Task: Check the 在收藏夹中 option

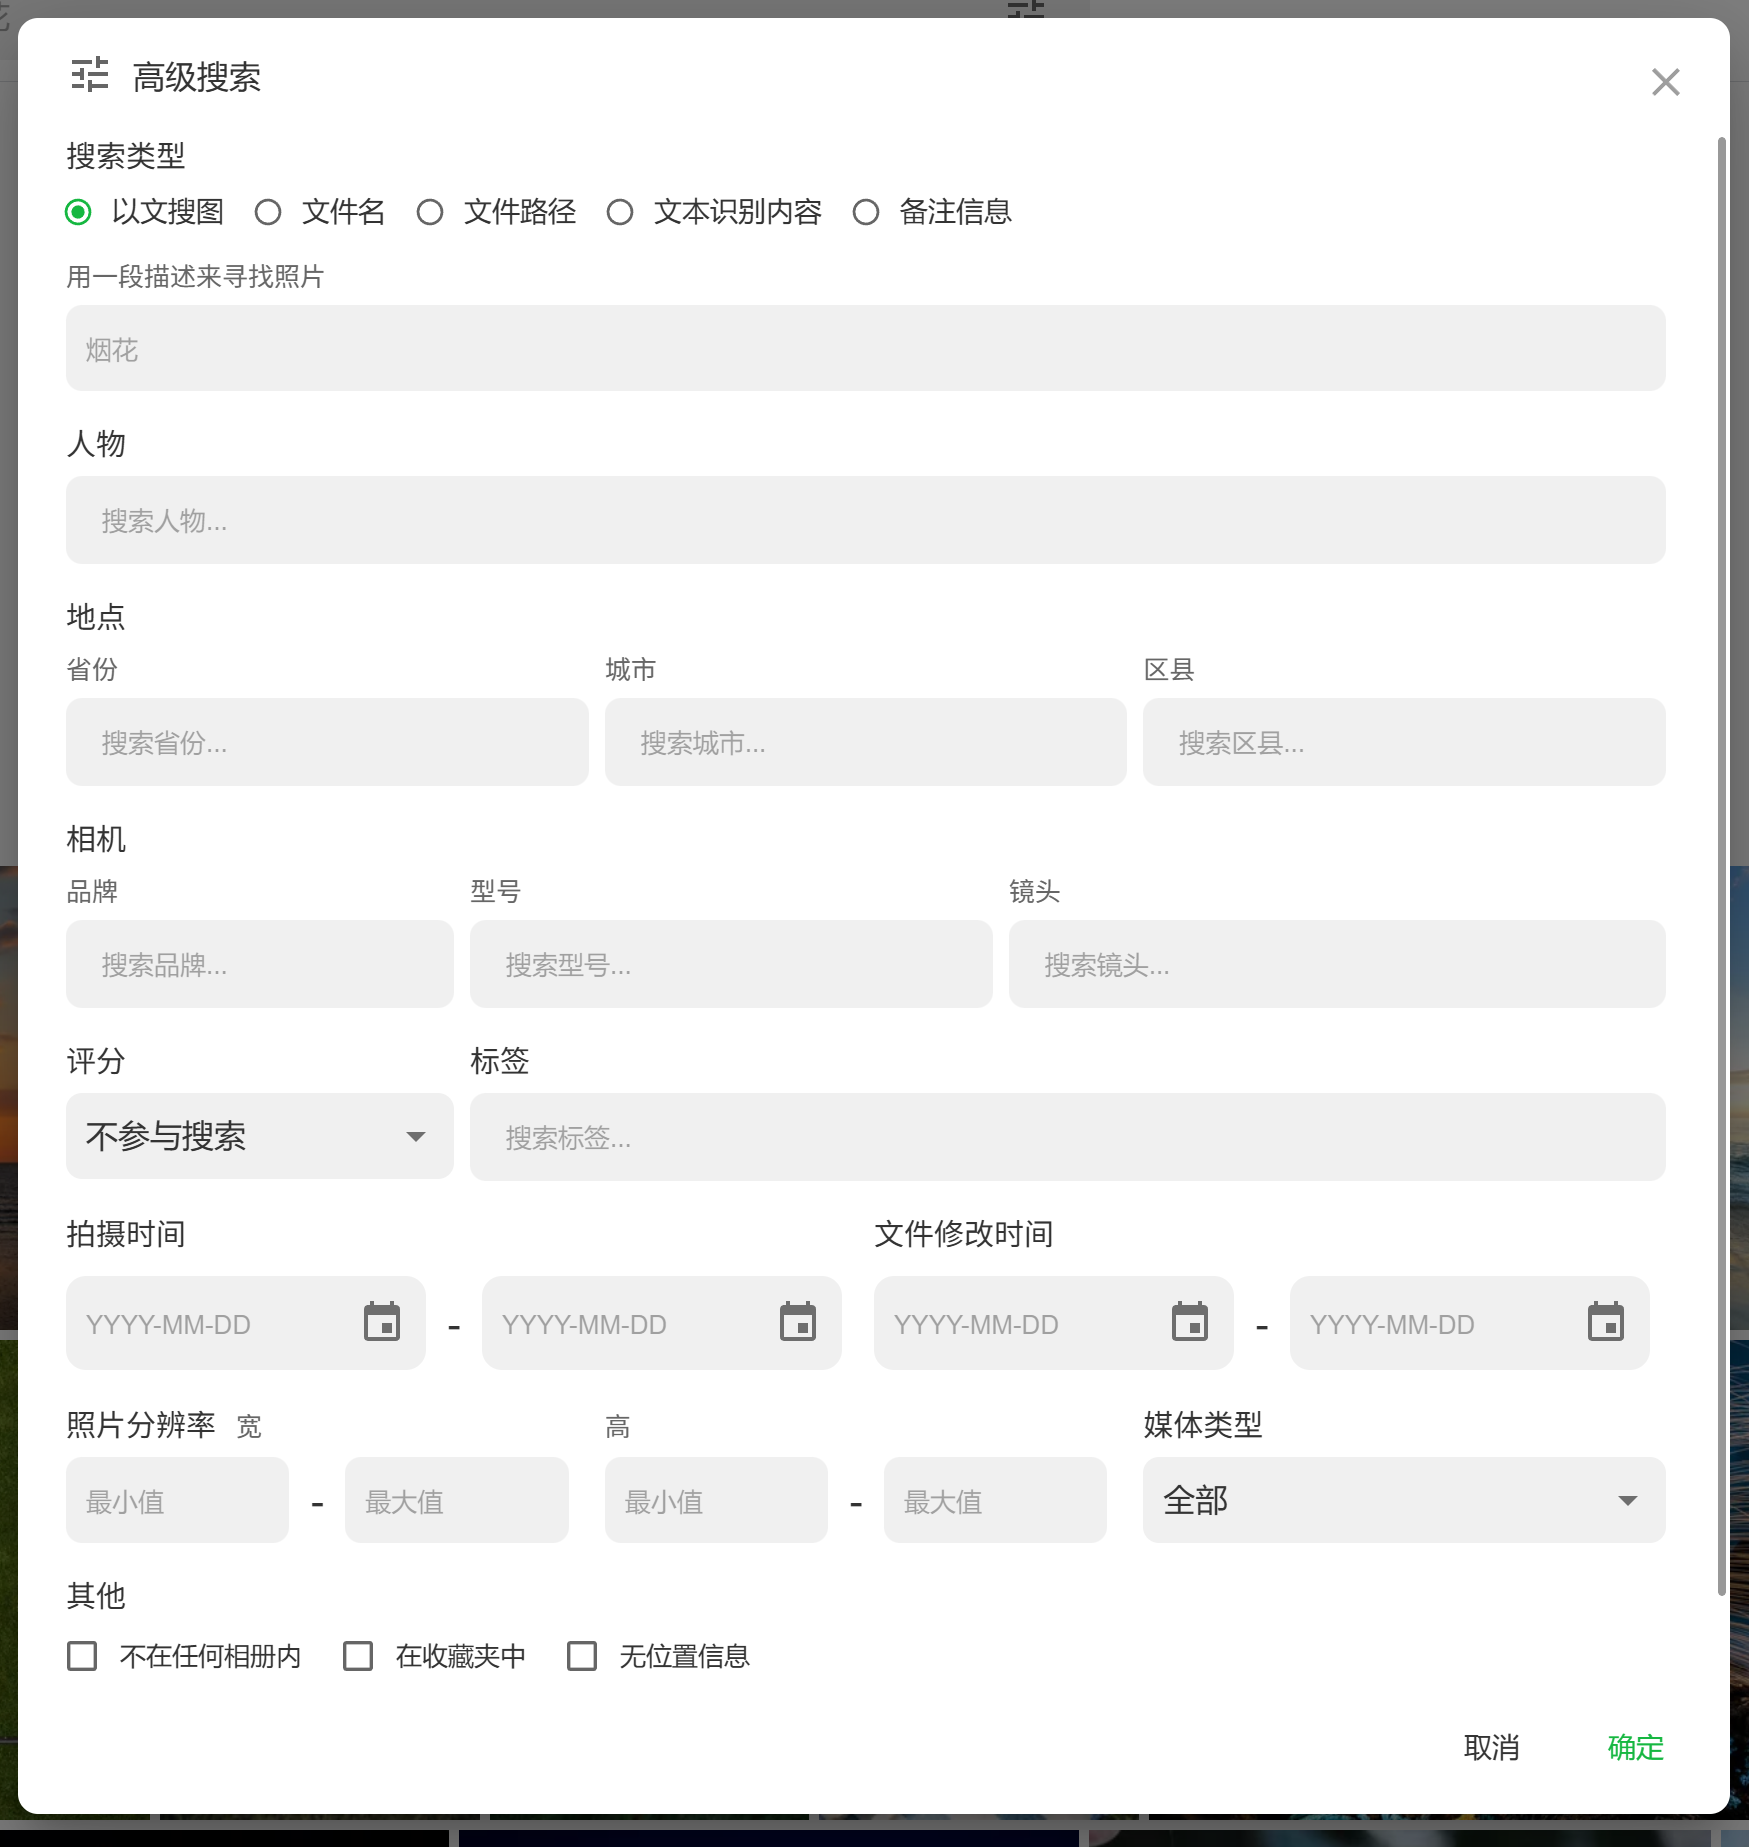Action: (358, 1656)
